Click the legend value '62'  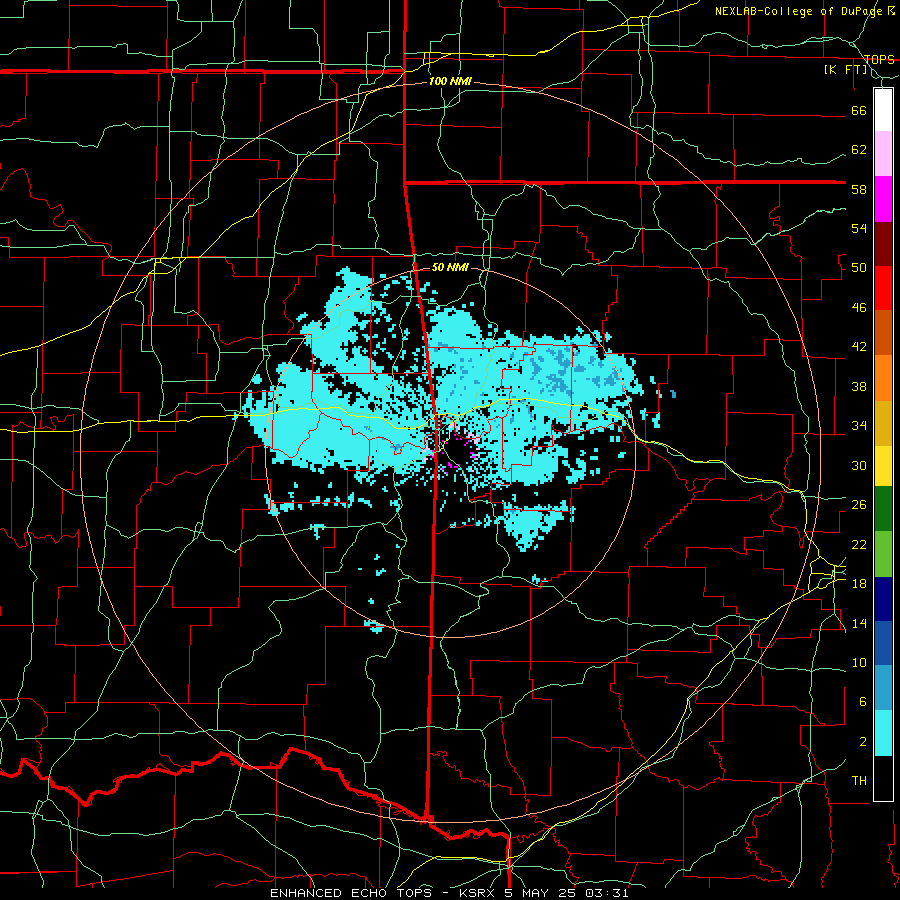pos(859,150)
